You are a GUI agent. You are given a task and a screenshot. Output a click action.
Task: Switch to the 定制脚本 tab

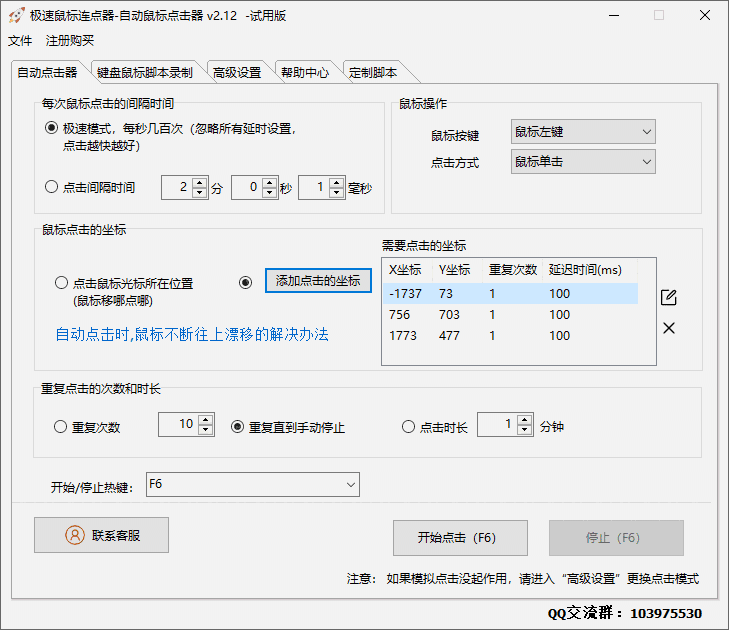373,73
